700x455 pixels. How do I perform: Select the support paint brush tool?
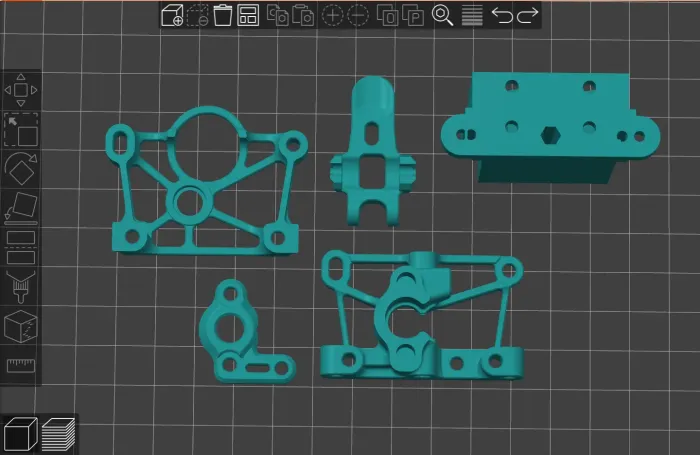pyautogui.click(x=21, y=285)
